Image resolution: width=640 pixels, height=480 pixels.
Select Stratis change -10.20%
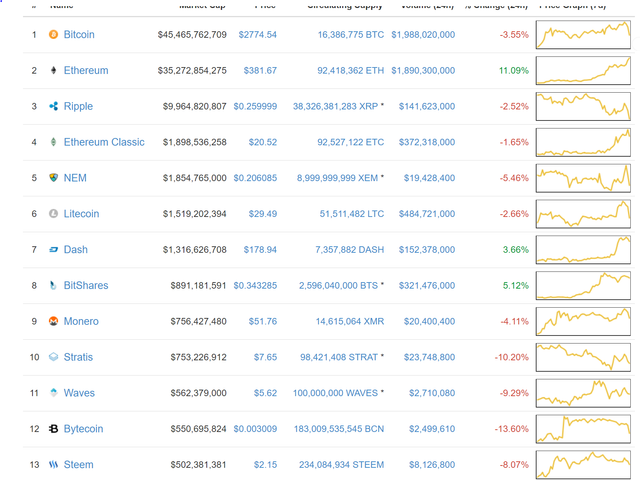[x=512, y=357]
